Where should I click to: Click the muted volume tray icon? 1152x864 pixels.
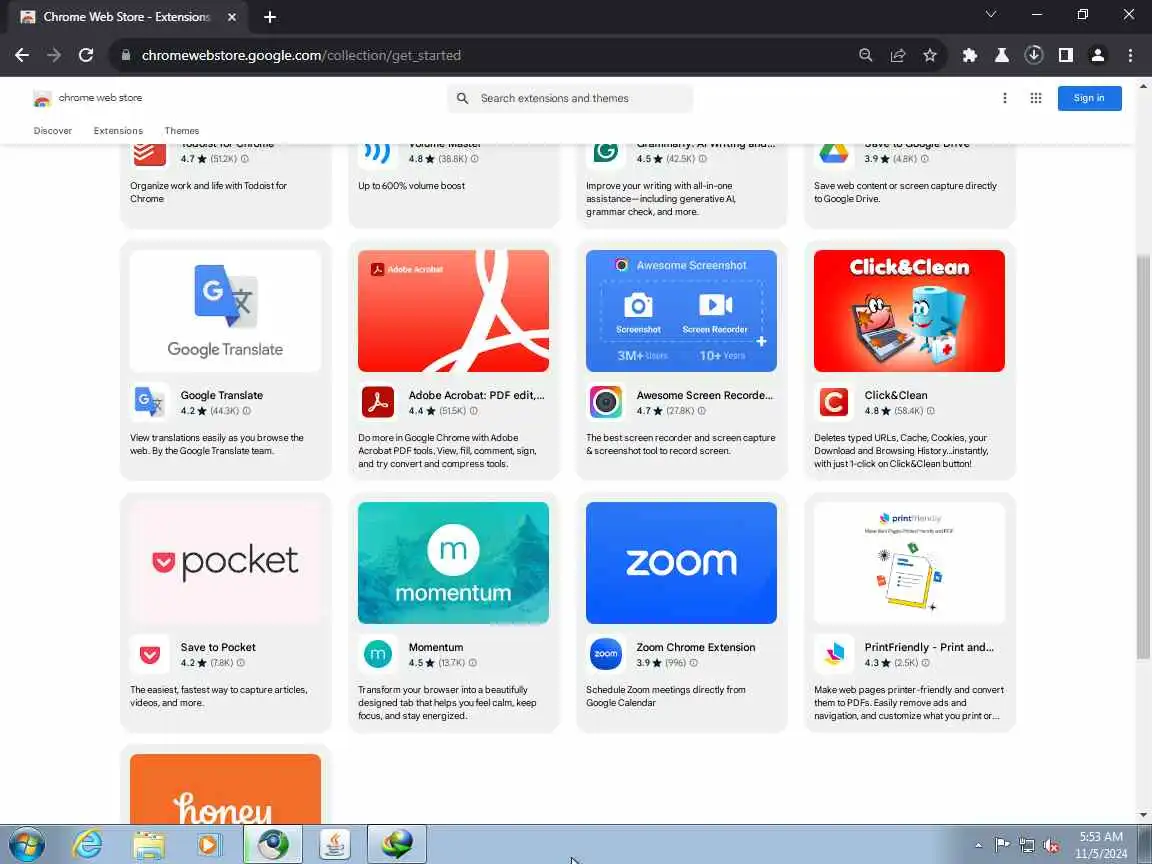click(1051, 846)
